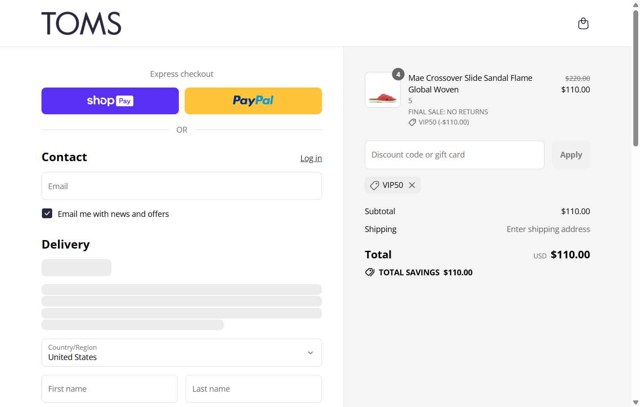640x407 pixels.
Task: Focus the Email input field
Action: pos(182,186)
